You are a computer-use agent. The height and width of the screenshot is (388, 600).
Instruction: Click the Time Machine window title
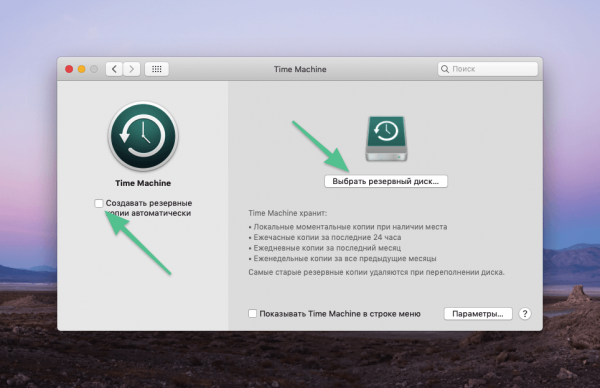point(300,69)
